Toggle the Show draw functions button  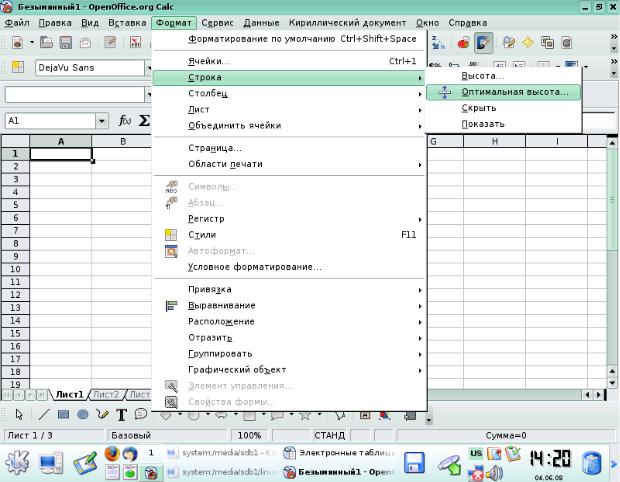(x=483, y=42)
